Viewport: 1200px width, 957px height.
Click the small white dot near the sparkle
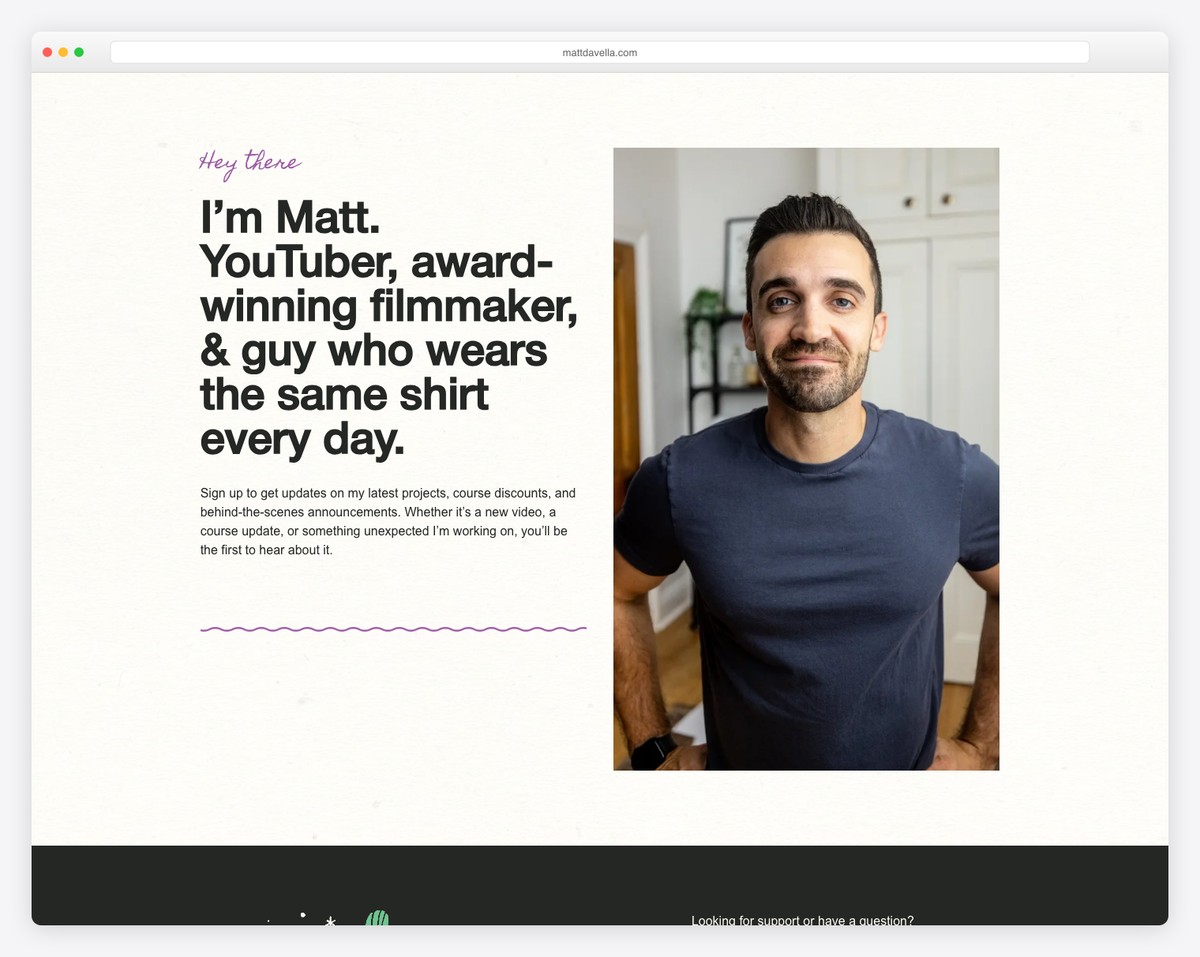click(x=303, y=914)
